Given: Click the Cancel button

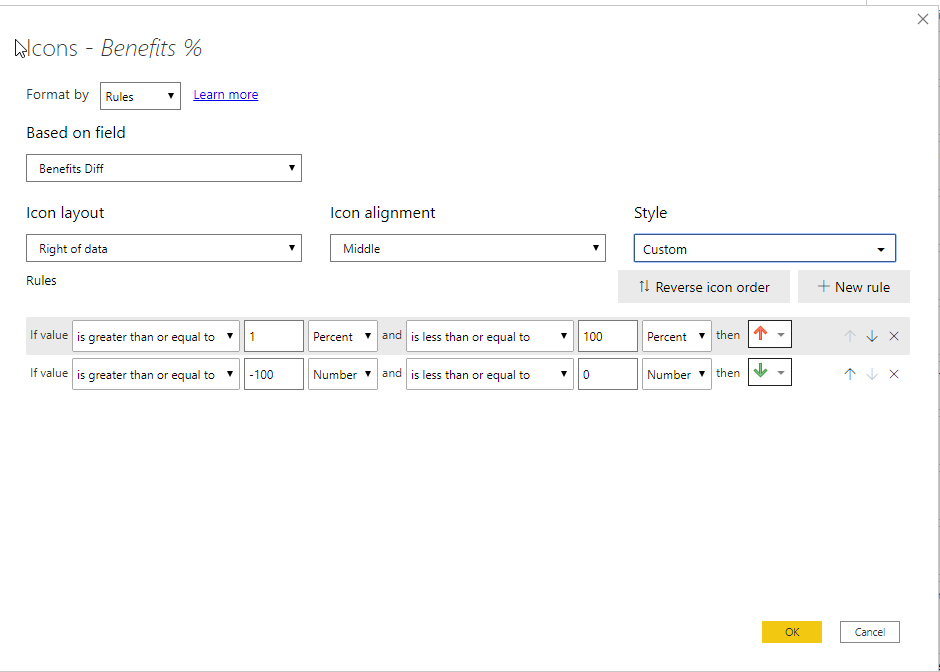Looking at the screenshot, I should (x=870, y=632).
